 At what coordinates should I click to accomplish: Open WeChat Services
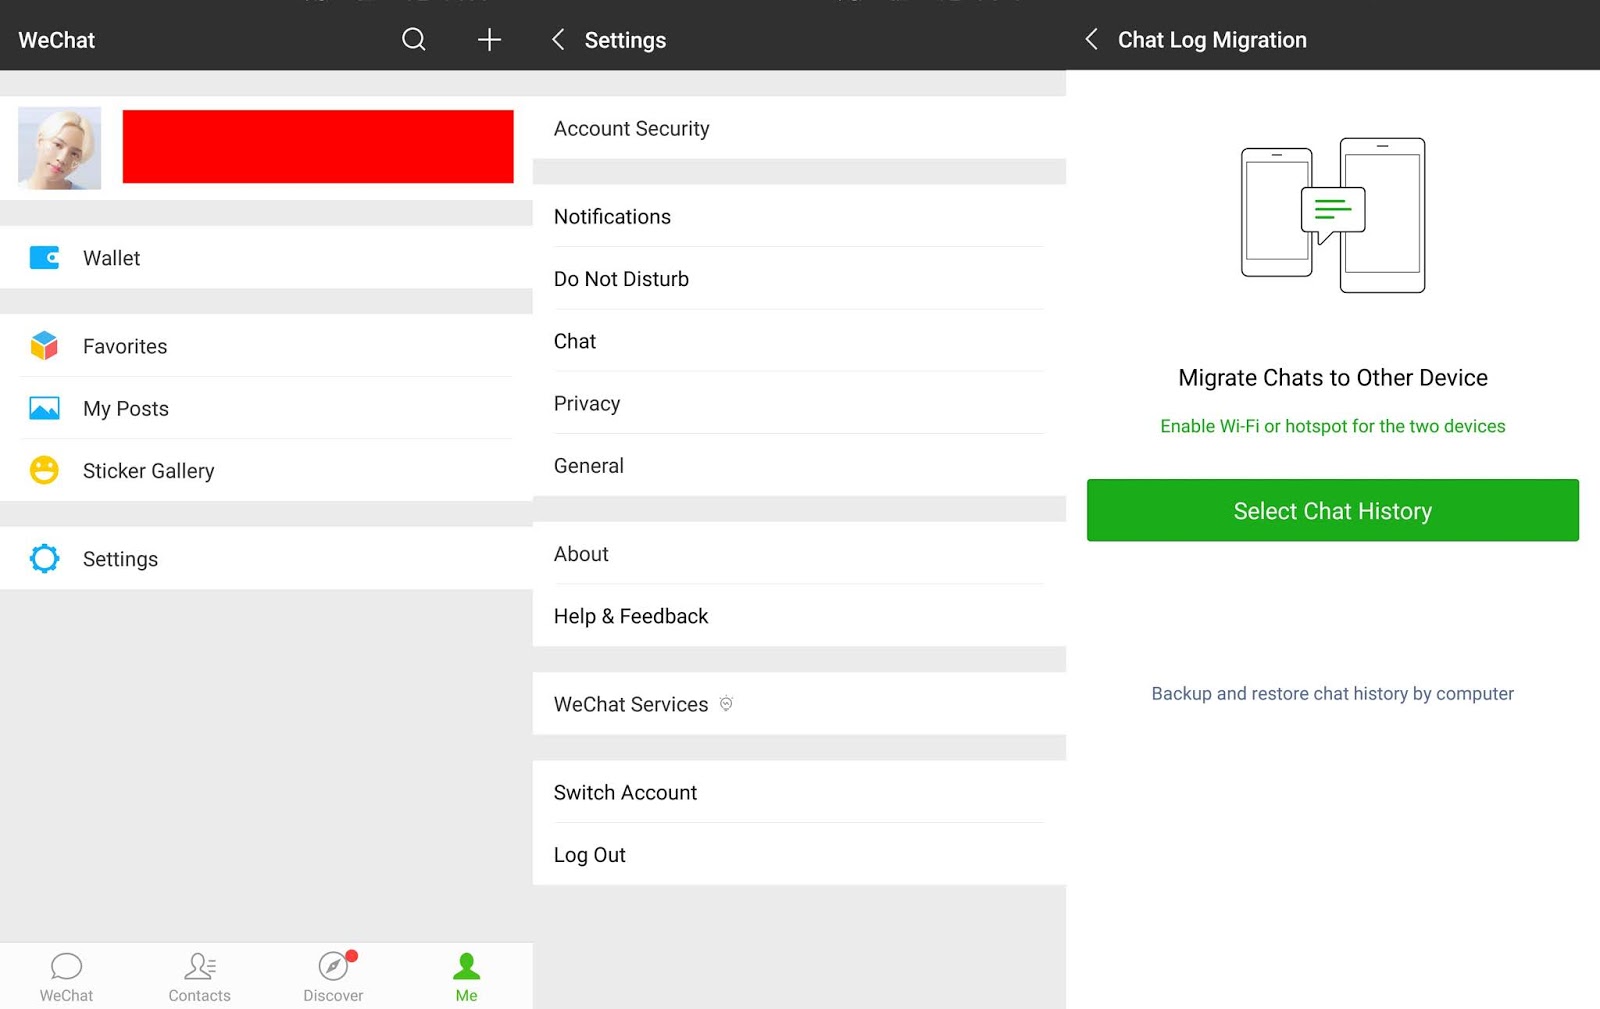click(x=799, y=703)
